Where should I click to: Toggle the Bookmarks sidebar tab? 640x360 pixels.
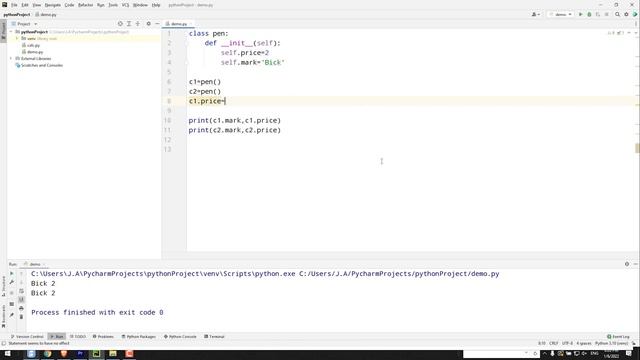click(4, 316)
